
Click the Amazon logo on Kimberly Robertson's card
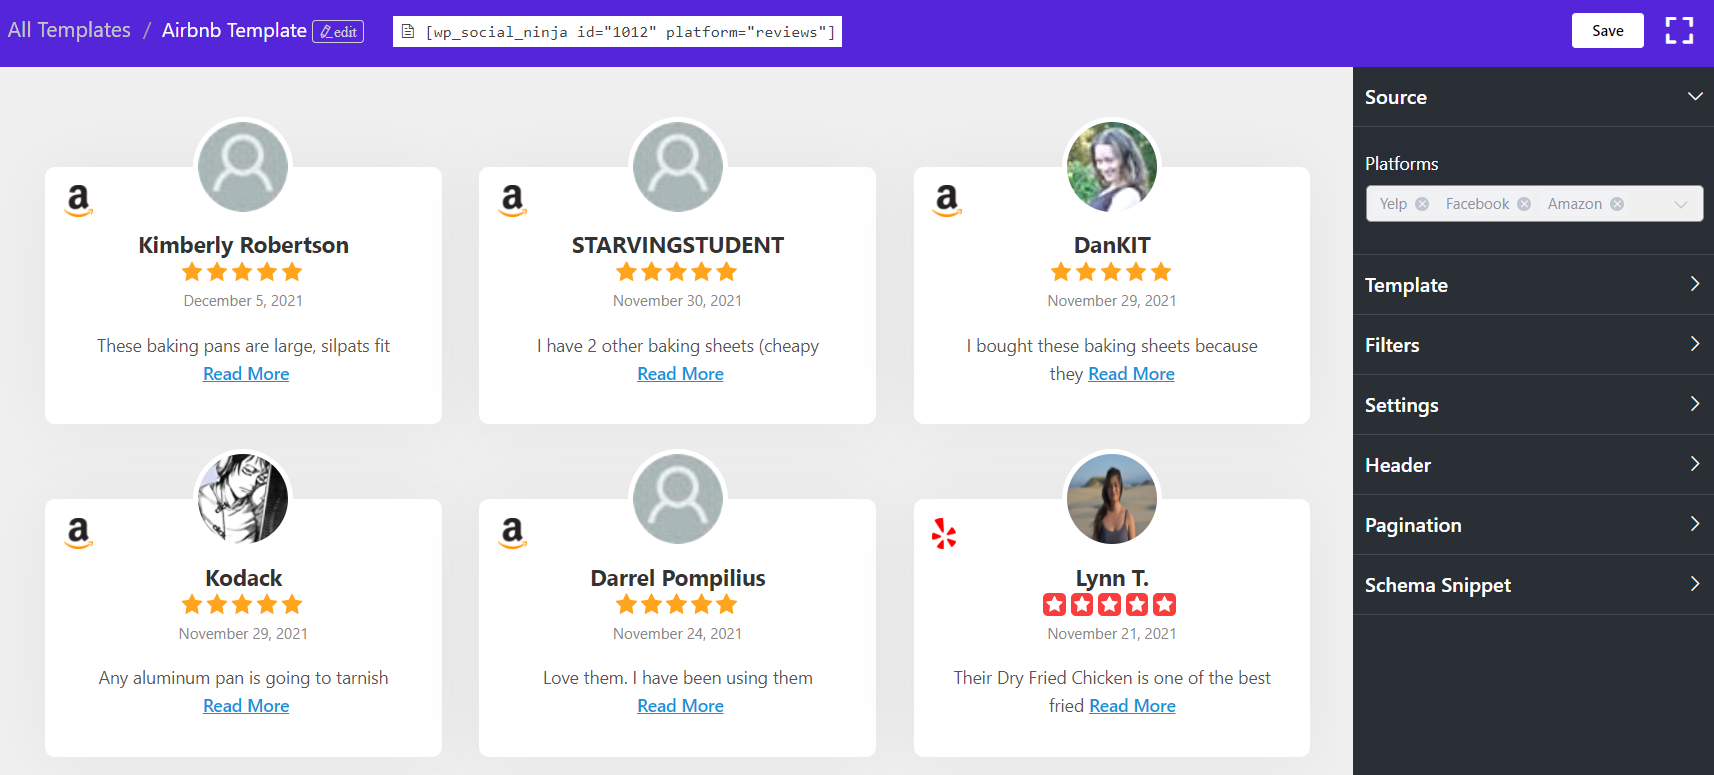[x=78, y=200]
